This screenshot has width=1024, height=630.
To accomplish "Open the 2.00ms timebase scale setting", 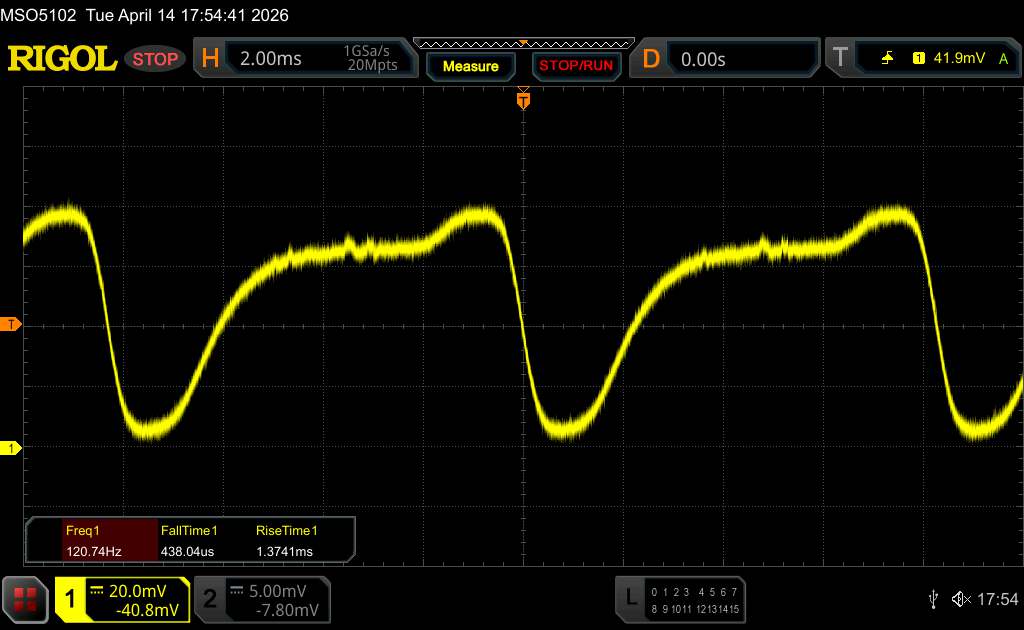I will pos(271,59).
